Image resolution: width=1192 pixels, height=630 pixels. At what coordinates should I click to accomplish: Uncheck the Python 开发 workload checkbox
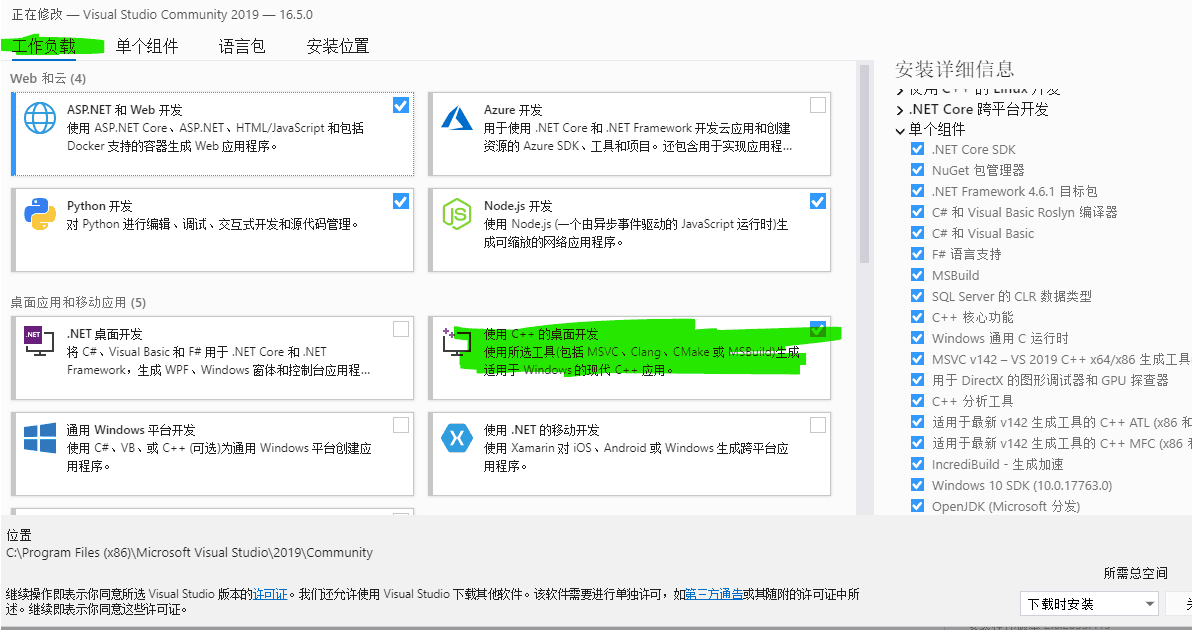[401, 201]
